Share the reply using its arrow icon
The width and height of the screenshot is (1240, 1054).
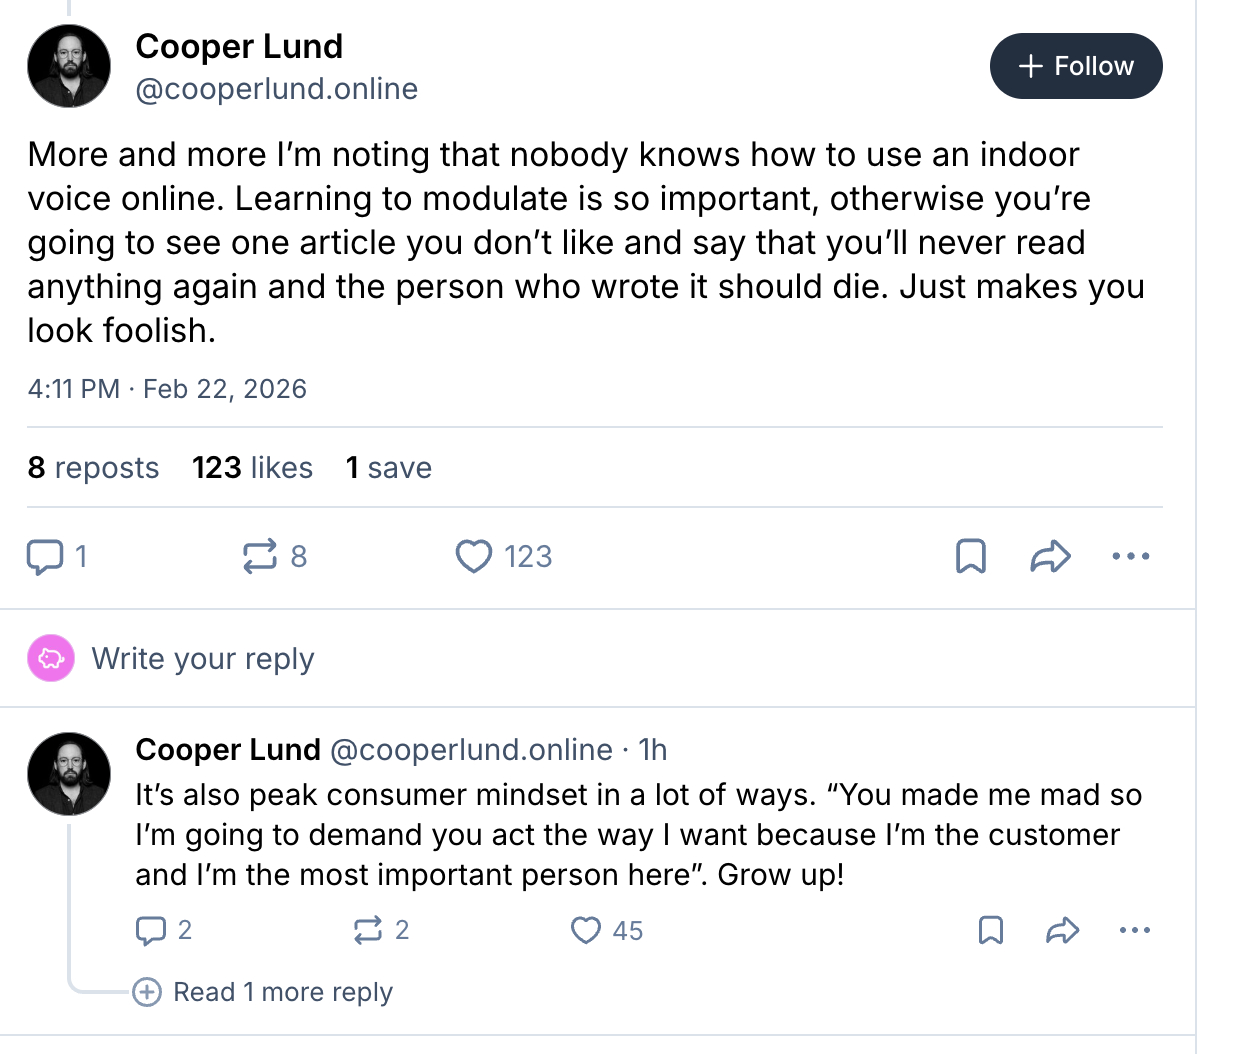(1062, 930)
